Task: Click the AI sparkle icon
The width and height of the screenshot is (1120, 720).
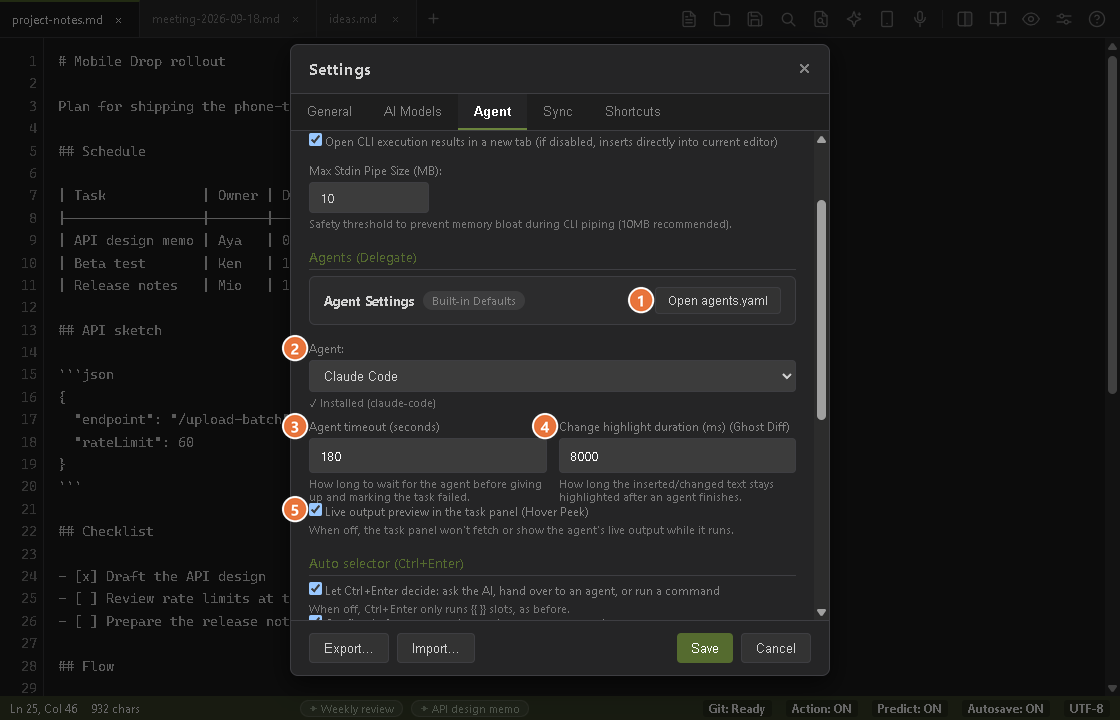Action: tap(854, 19)
